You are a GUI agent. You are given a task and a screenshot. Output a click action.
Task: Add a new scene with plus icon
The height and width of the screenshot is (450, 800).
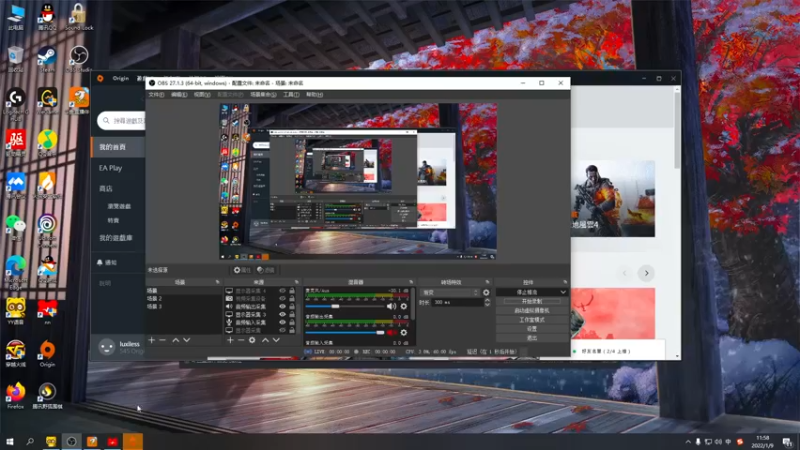point(151,340)
